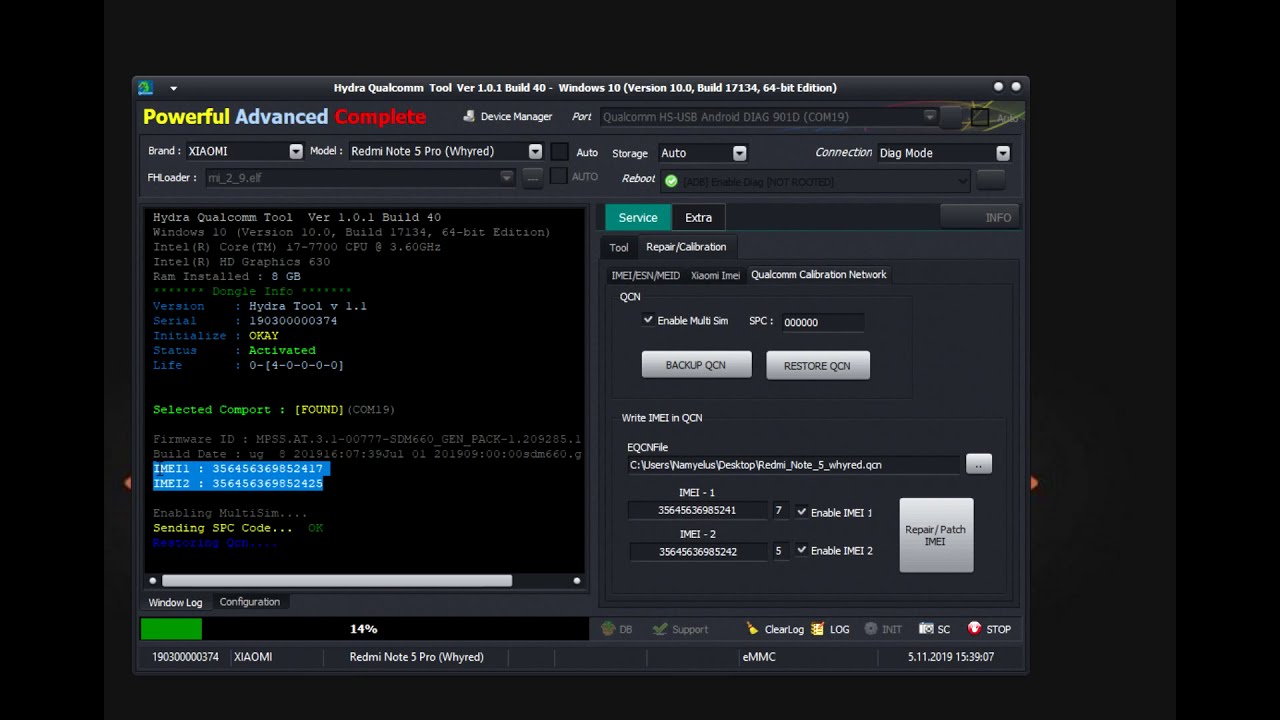Click the ClearLog broom icon
This screenshot has width=1280, height=720.
coord(752,629)
